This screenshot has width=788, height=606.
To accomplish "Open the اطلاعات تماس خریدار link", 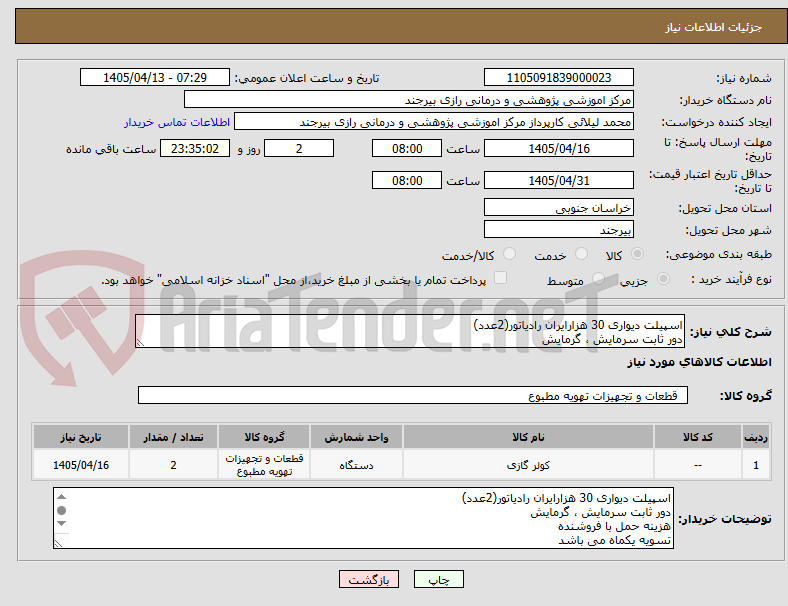I will coord(177,122).
